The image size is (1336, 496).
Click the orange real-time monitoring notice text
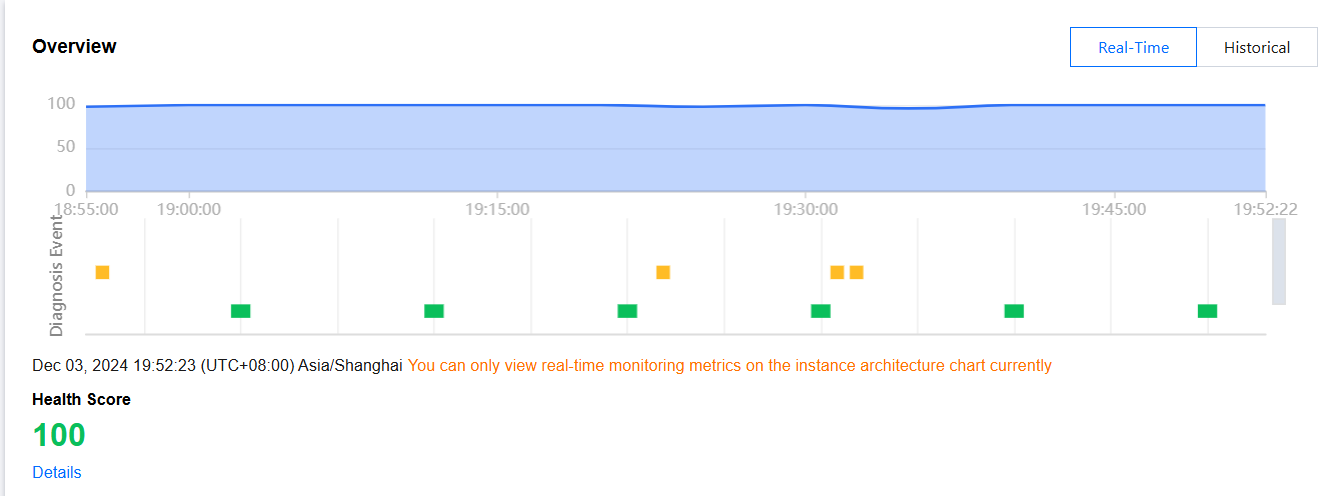point(729,366)
